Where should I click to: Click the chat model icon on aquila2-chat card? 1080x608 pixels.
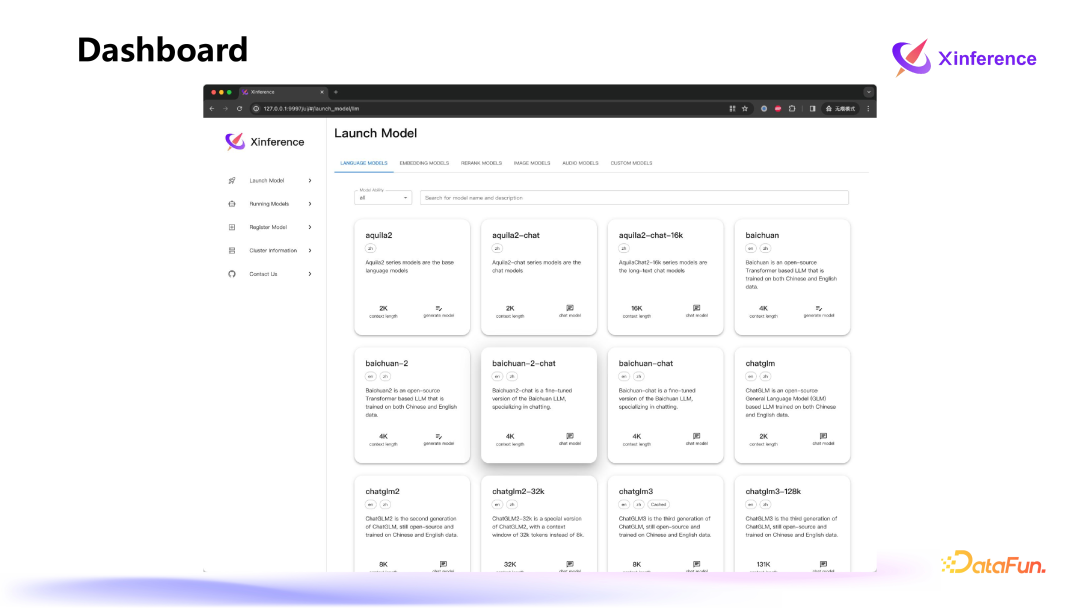[x=570, y=308]
